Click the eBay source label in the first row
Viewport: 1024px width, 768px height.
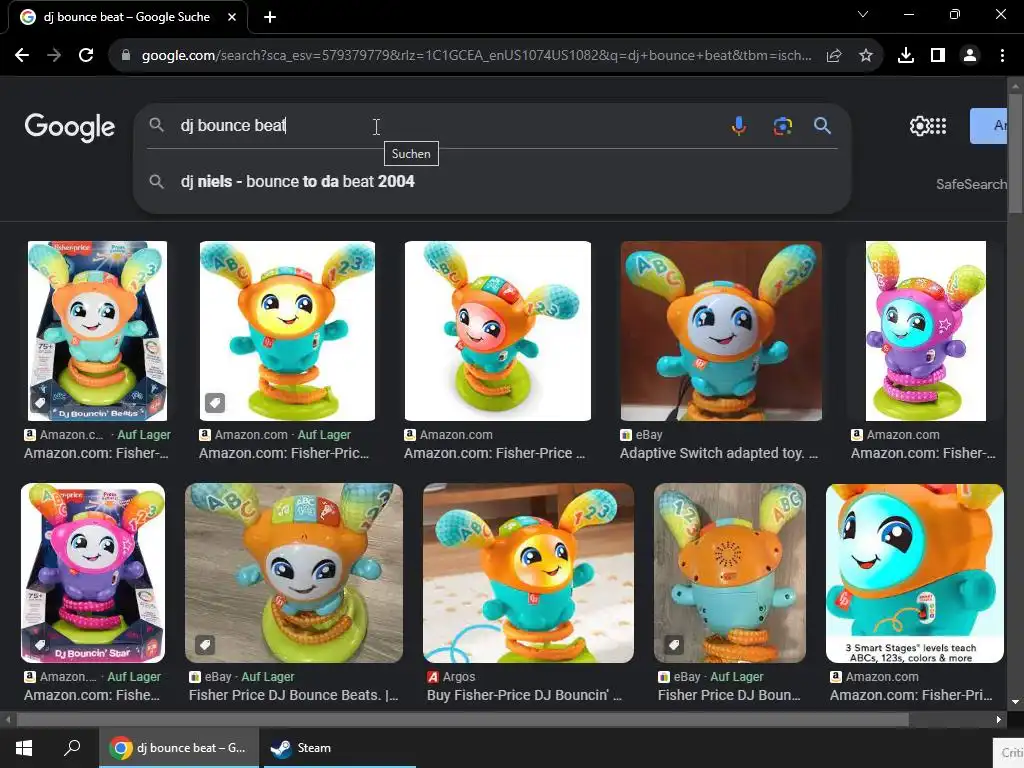coord(641,434)
